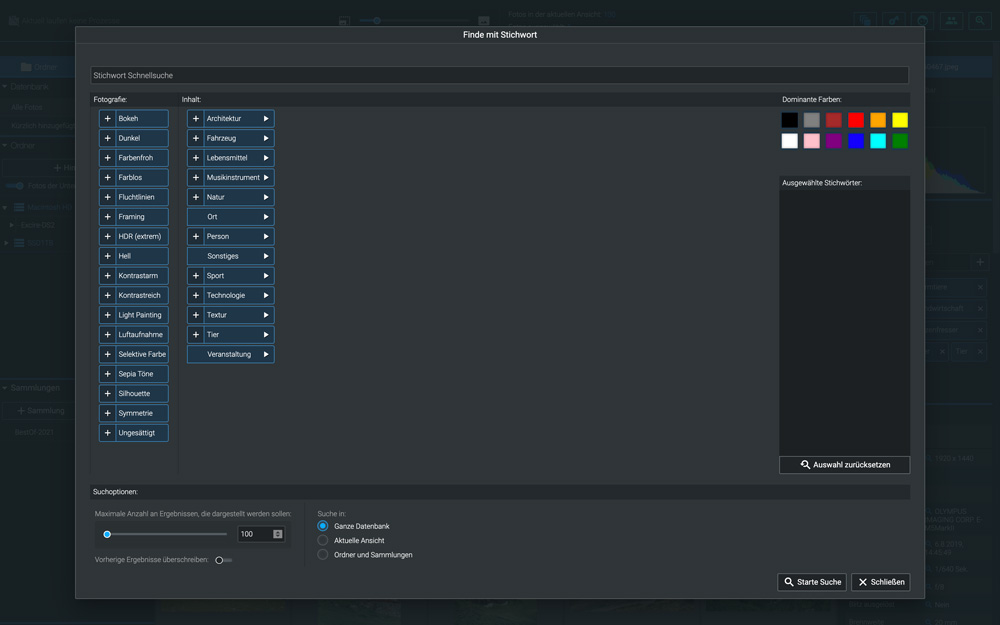Add the Luftaufnahme keyword with its plus icon
This screenshot has width=1000, height=625.
(108, 335)
